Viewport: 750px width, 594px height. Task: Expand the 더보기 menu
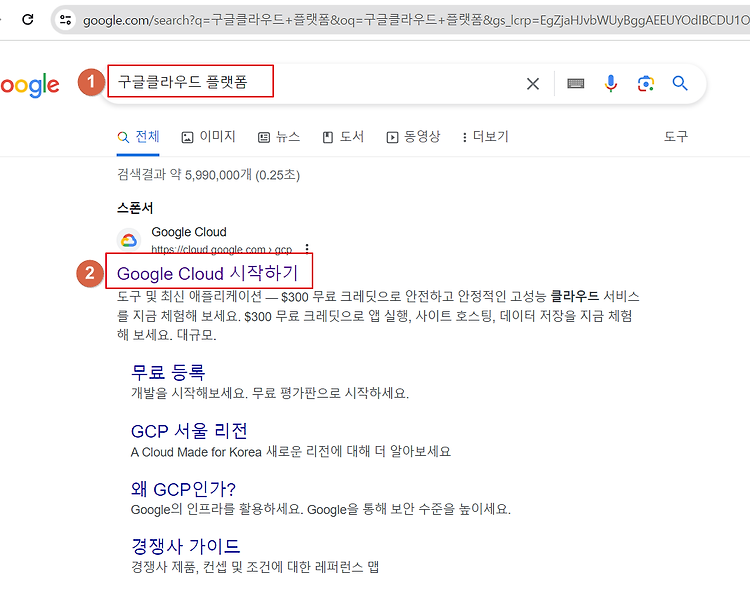click(x=485, y=137)
